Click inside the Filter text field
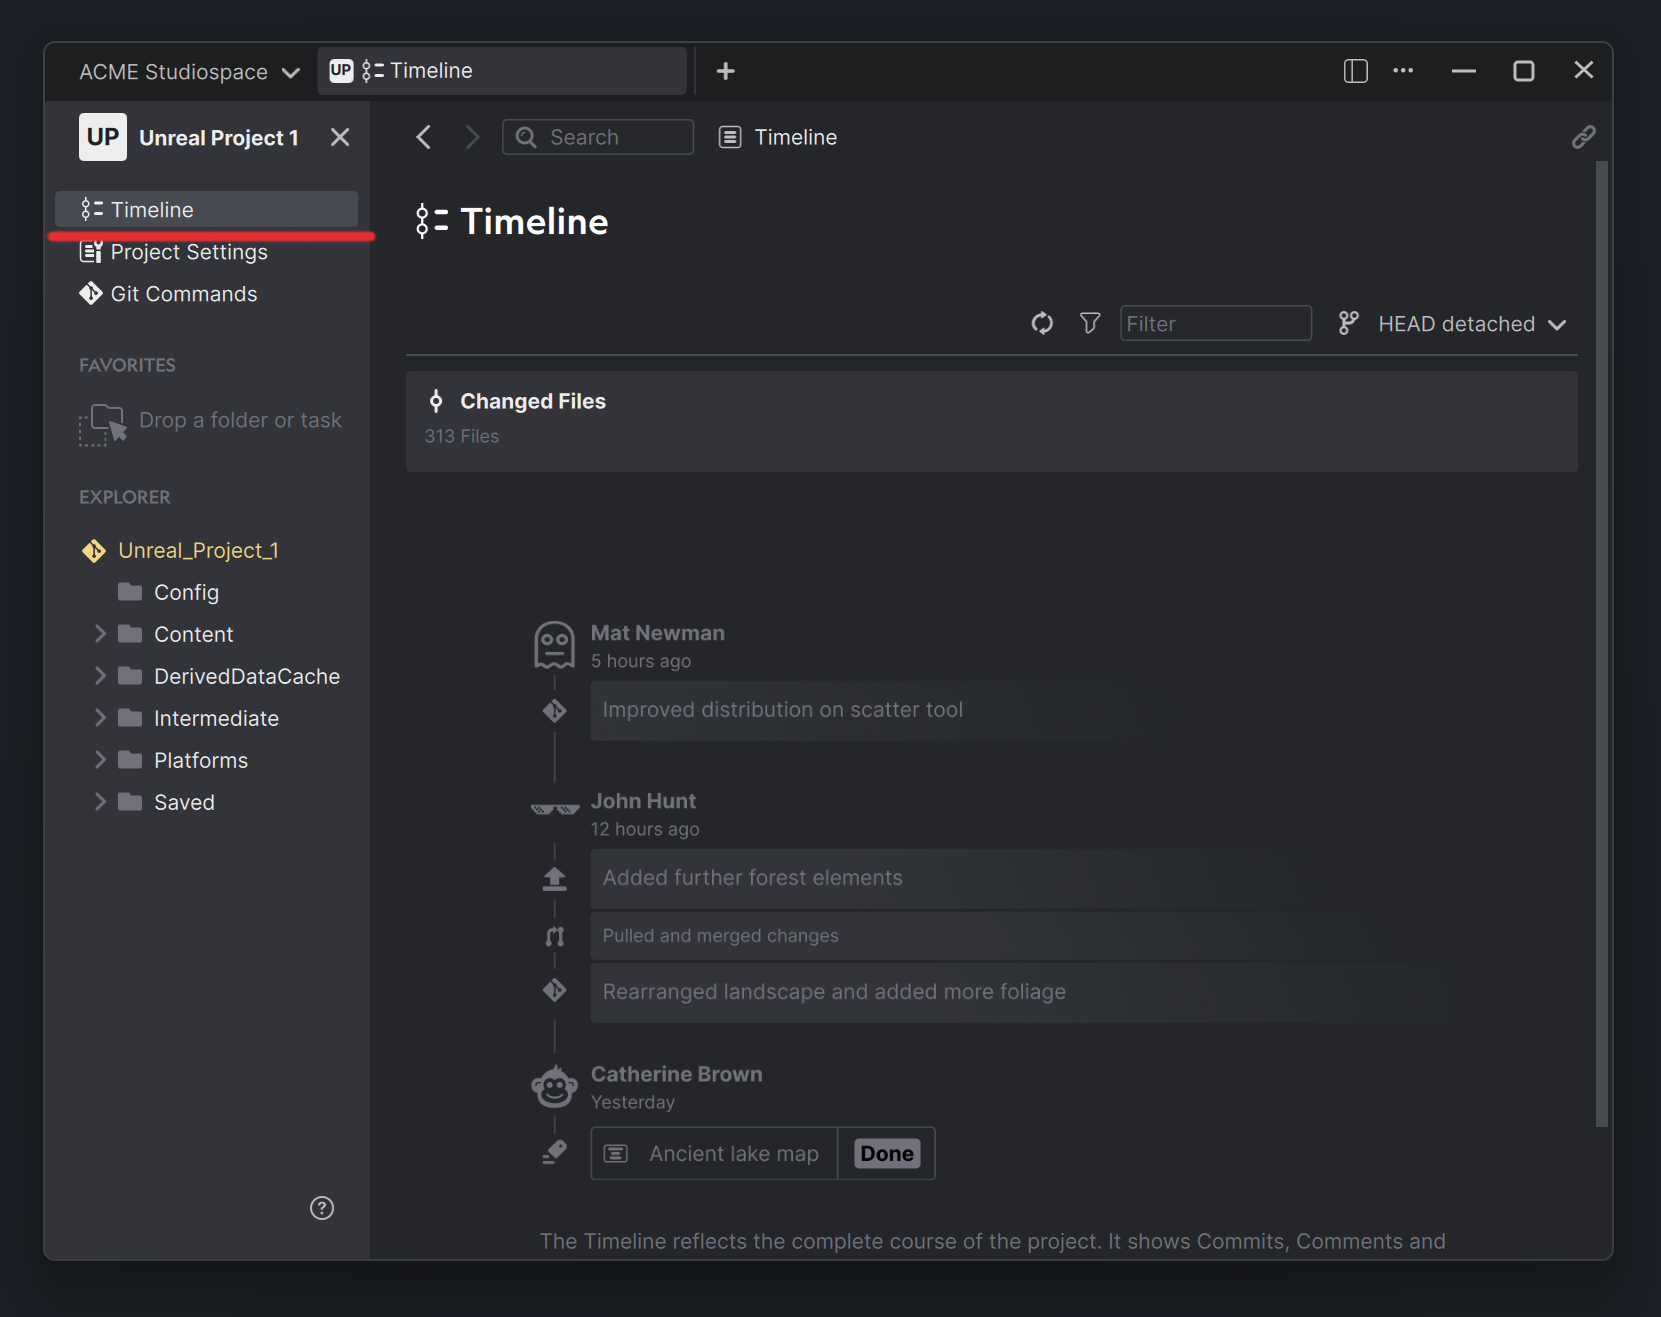The image size is (1661, 1317). (1215, 323)
